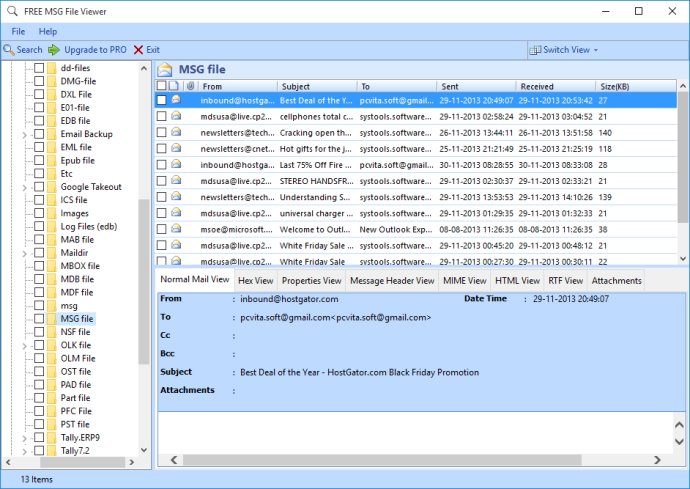Screen dimensions: 690x489
Task: Click the envelope icon beside MSG file heading
Action: click(x=165, y=70)
